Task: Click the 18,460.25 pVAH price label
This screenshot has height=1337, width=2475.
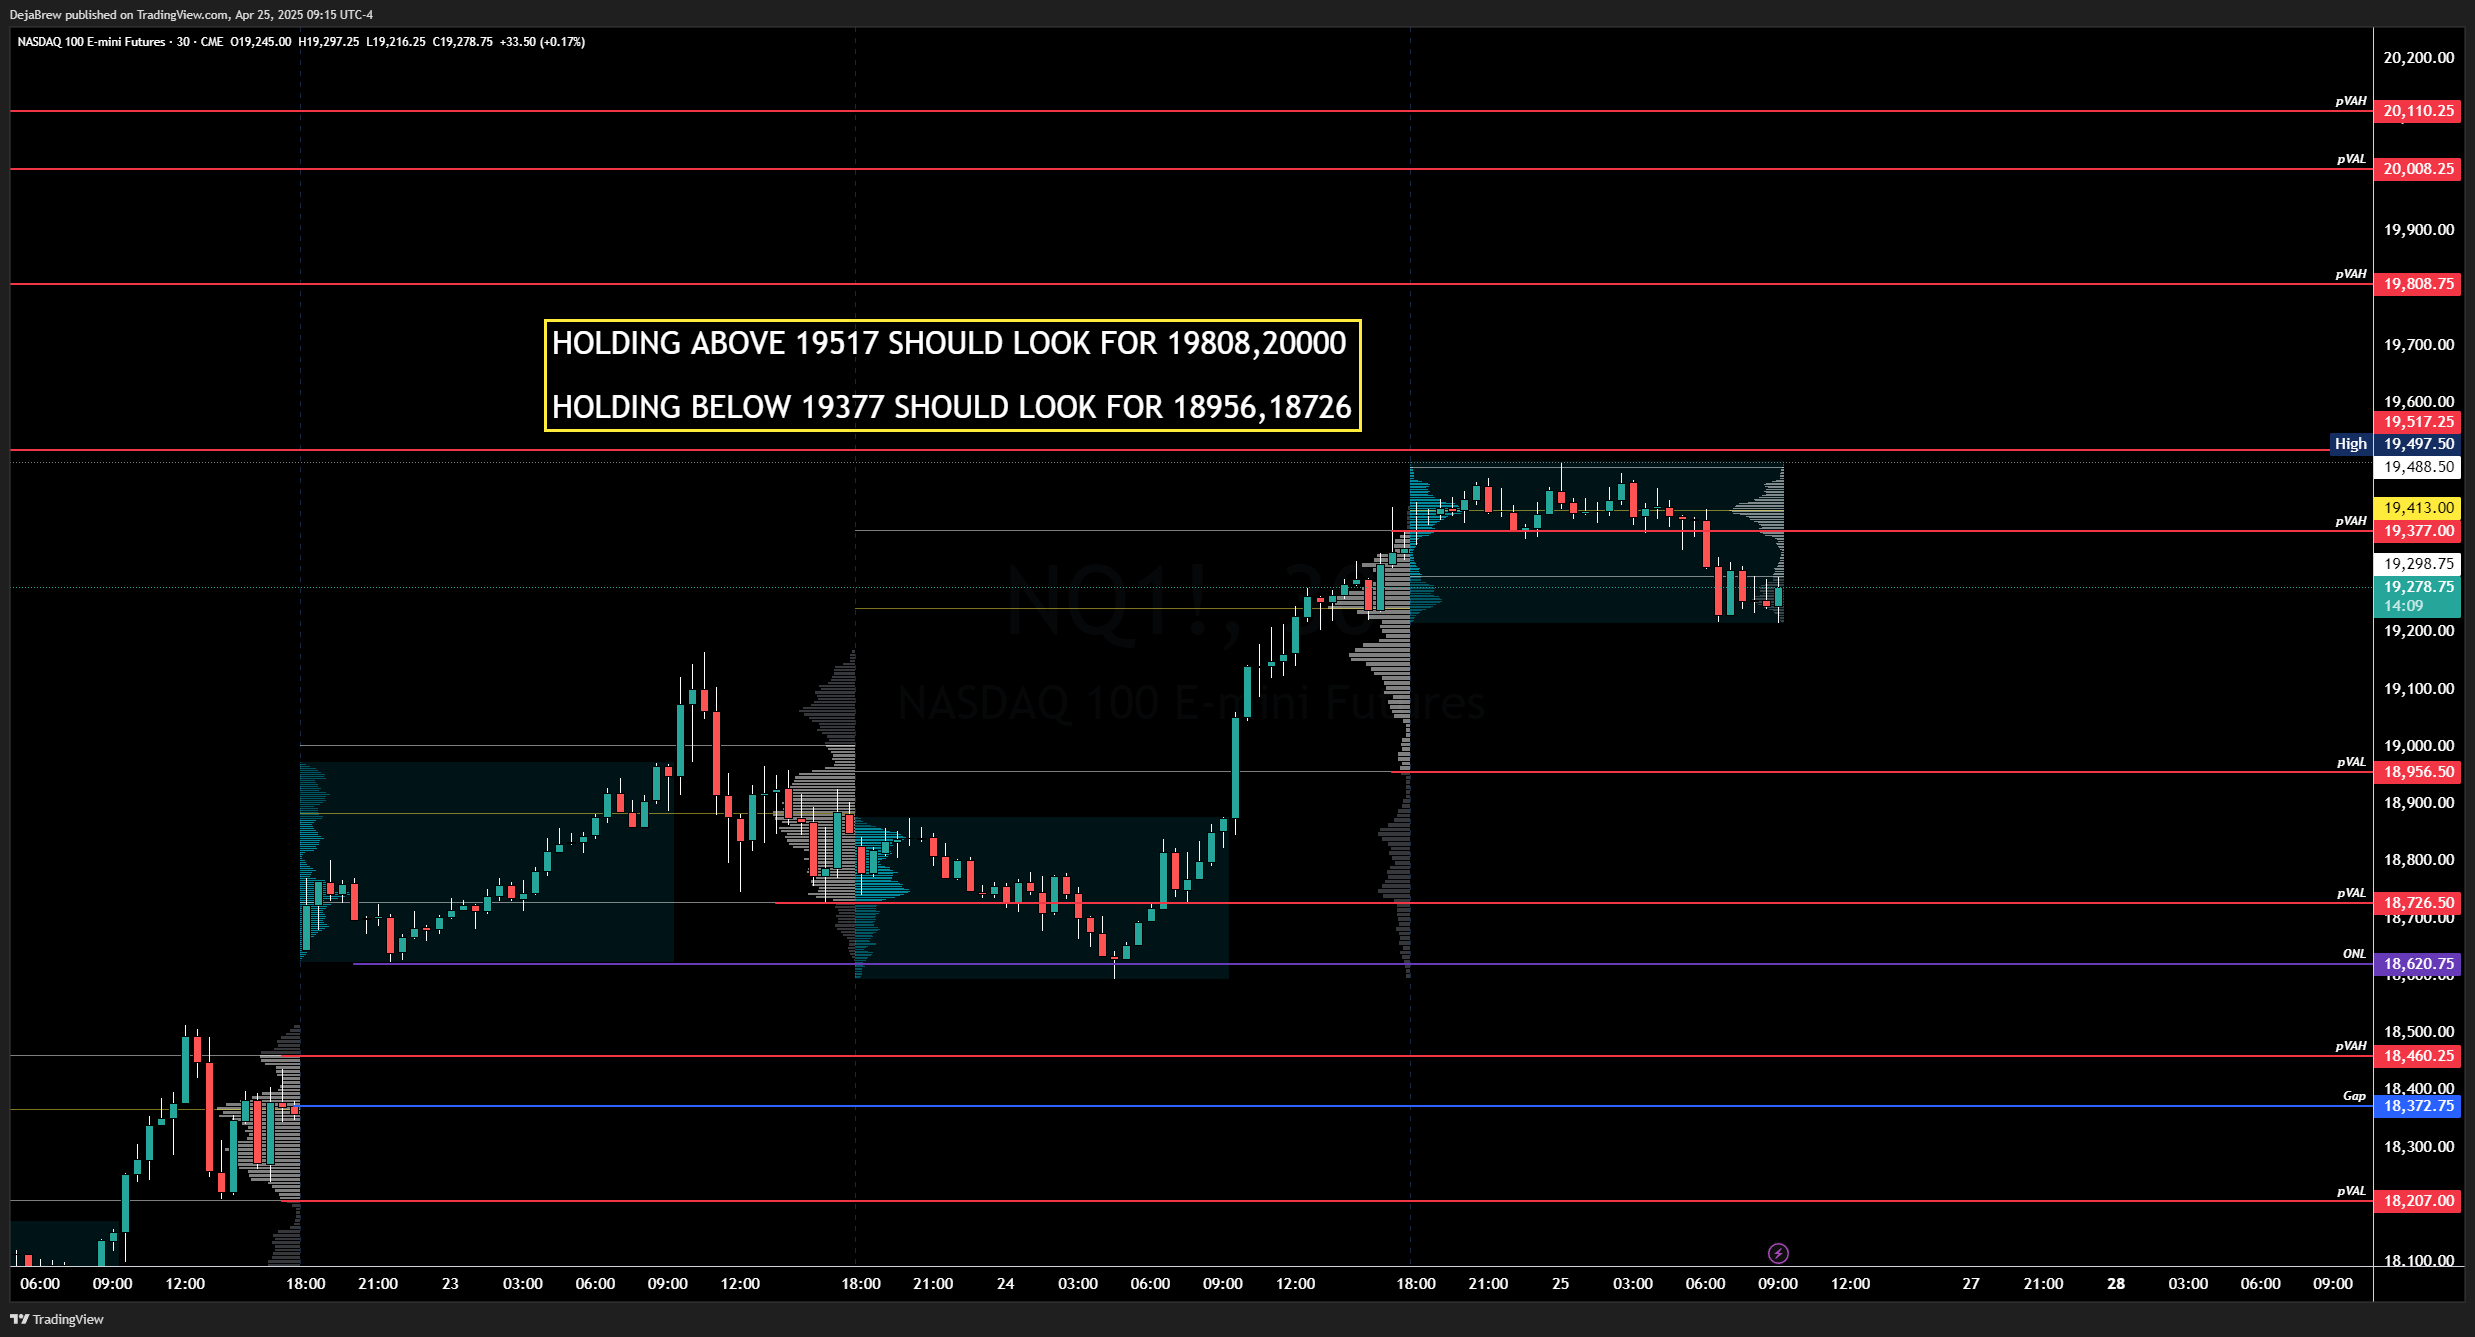Action: (x=2418, y=1056)
